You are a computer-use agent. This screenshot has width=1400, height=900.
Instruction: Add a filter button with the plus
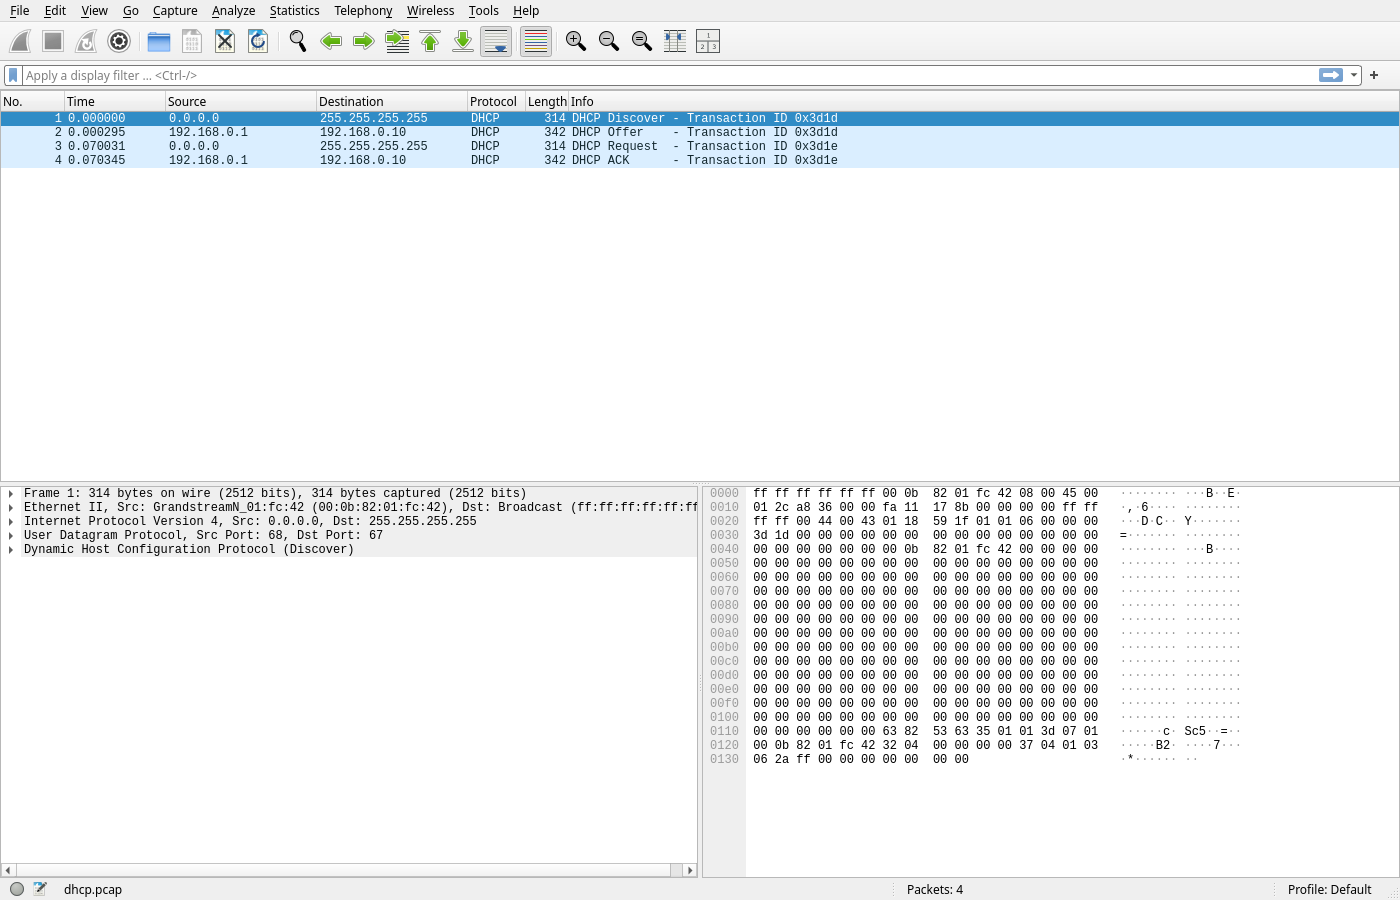click(x=1374, y=75)
